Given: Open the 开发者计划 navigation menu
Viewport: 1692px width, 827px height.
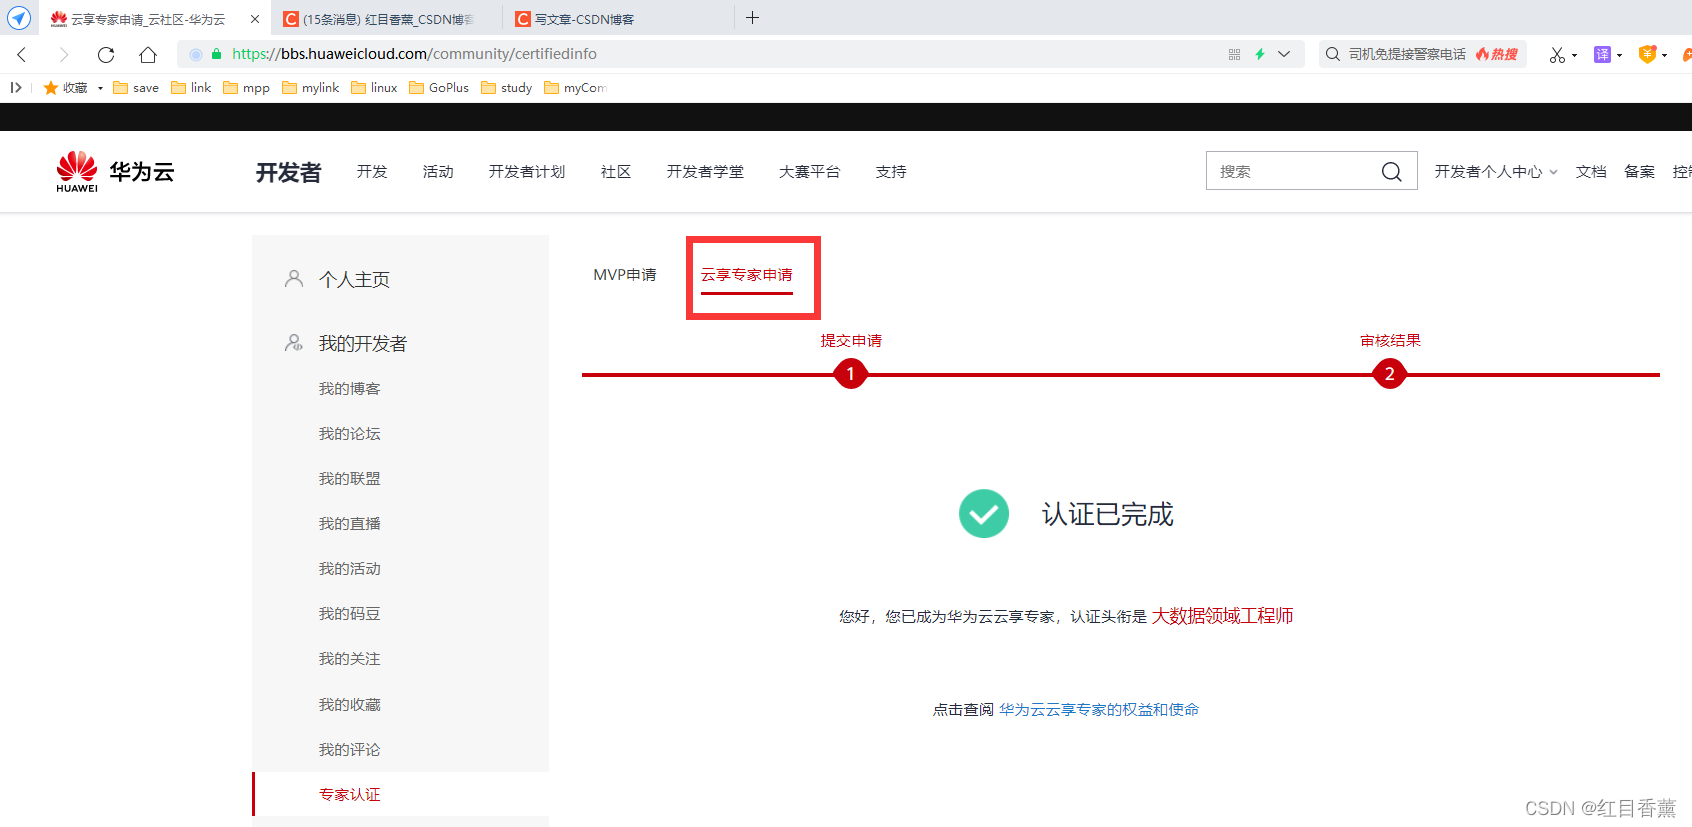Looking at the screenshot, I should coord(527,172).
